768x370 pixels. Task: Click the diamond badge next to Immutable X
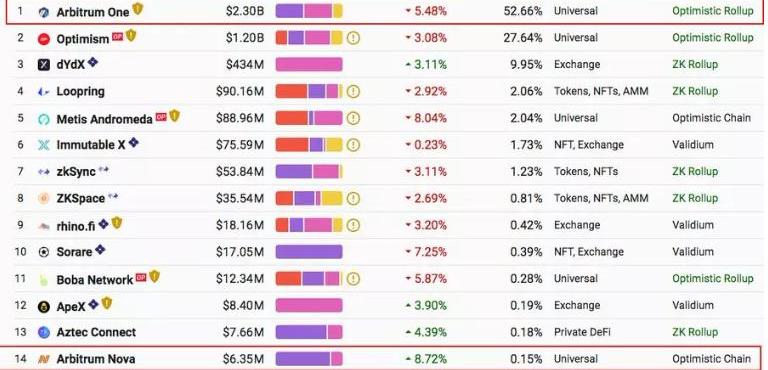(133, 143)
